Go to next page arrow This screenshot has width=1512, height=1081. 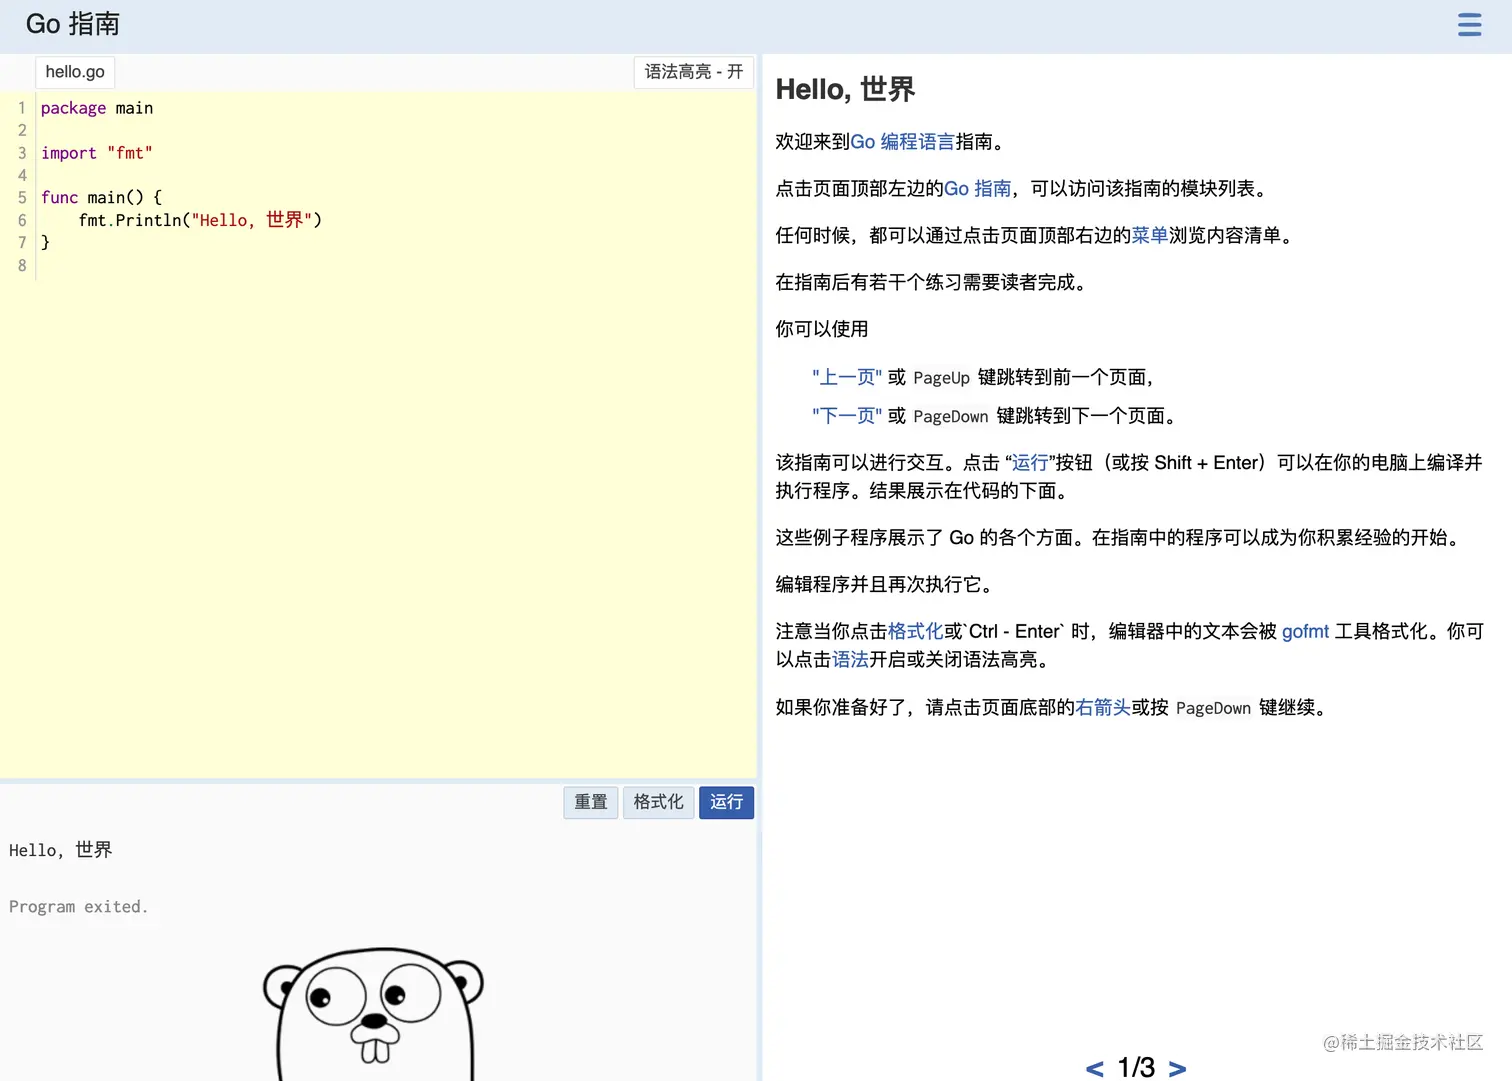click(1177, 1068)
